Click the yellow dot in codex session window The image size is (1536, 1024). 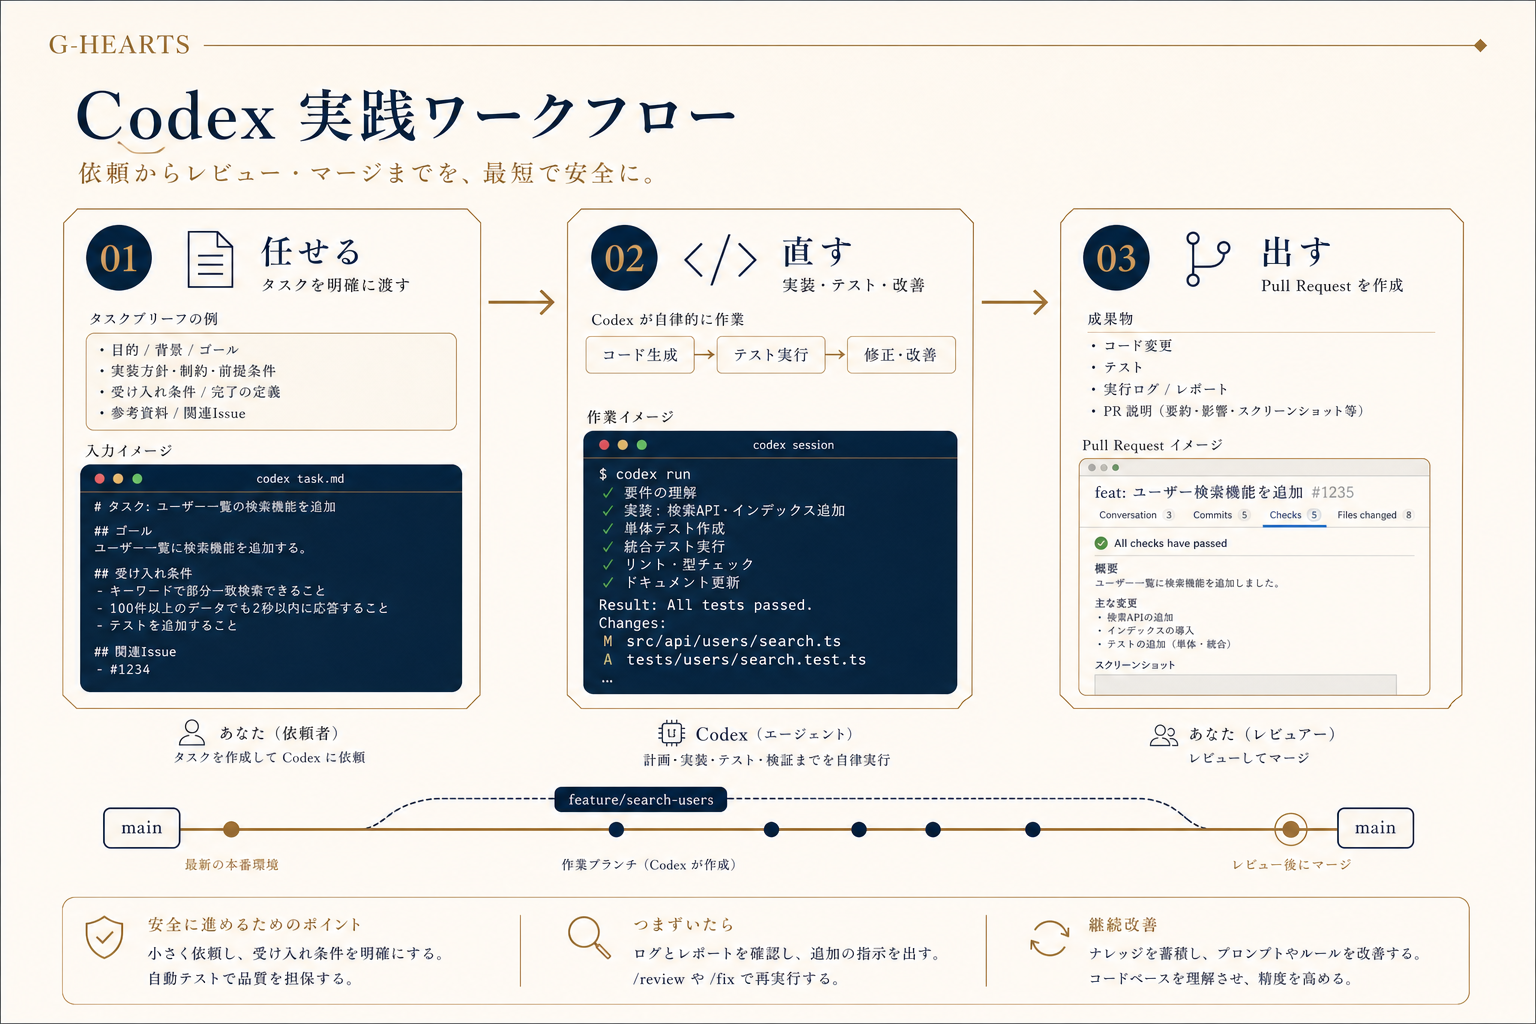click(x=623, y=445)
